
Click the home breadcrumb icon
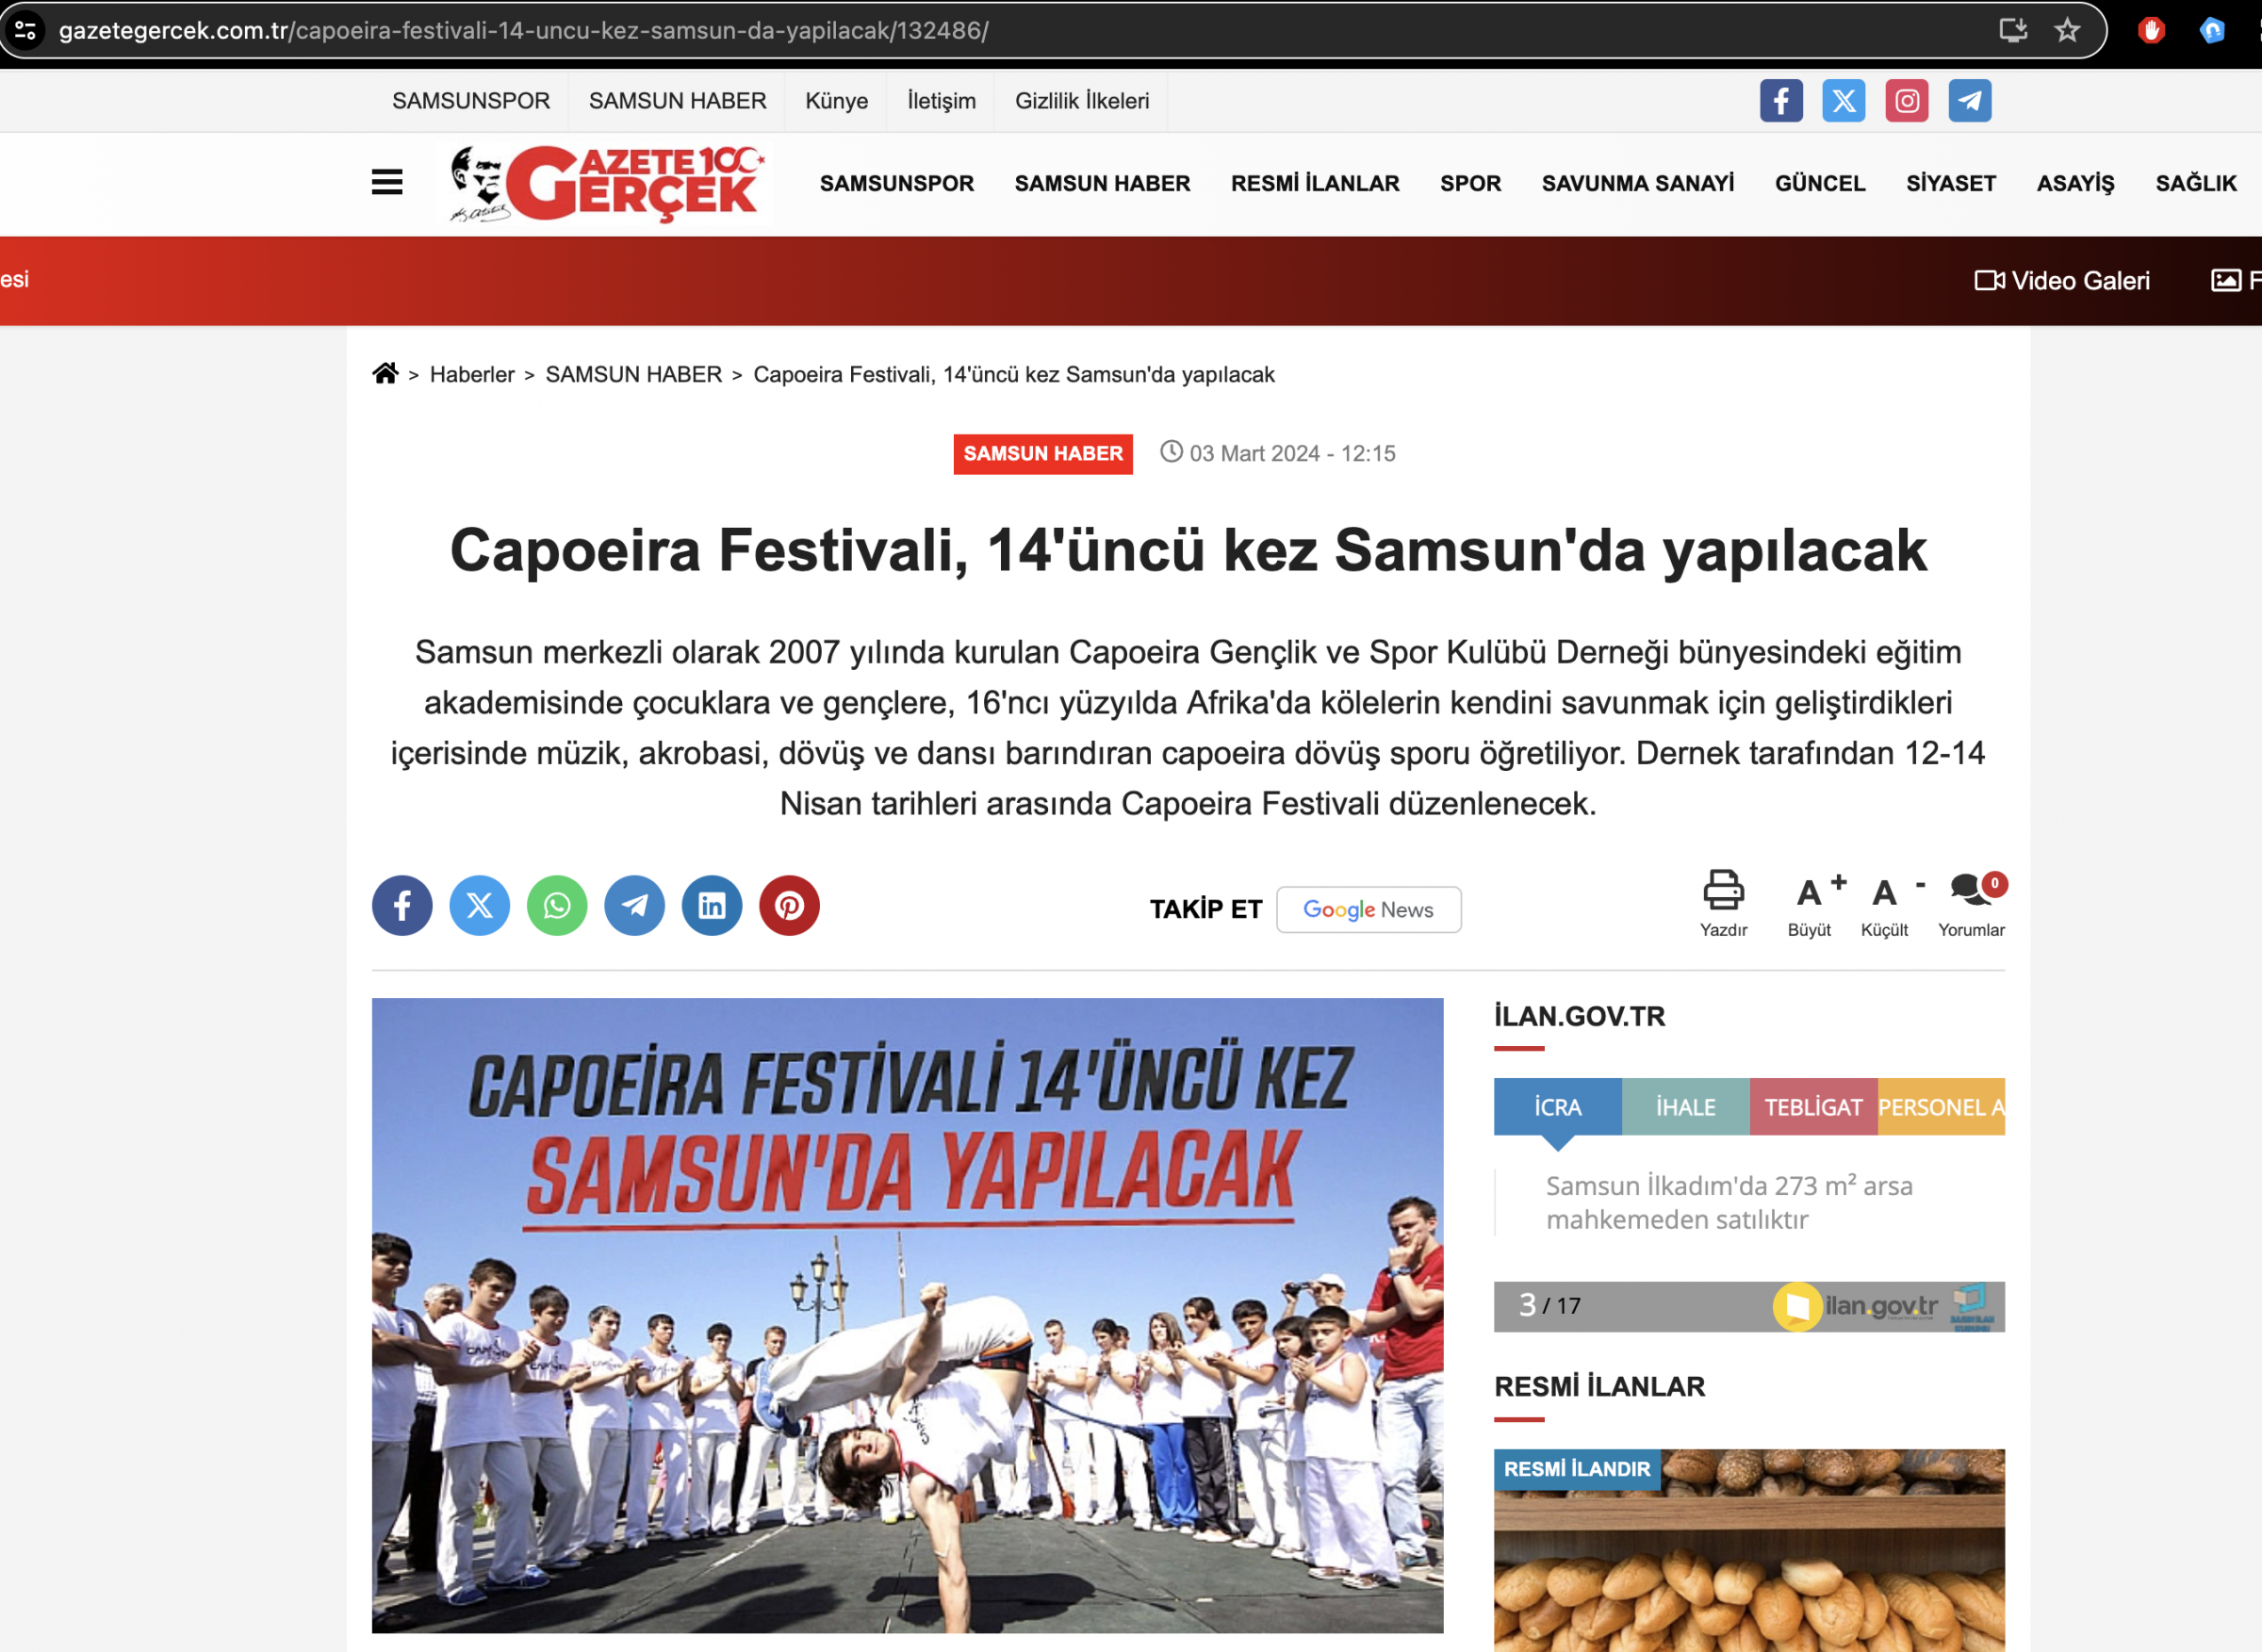385,374
